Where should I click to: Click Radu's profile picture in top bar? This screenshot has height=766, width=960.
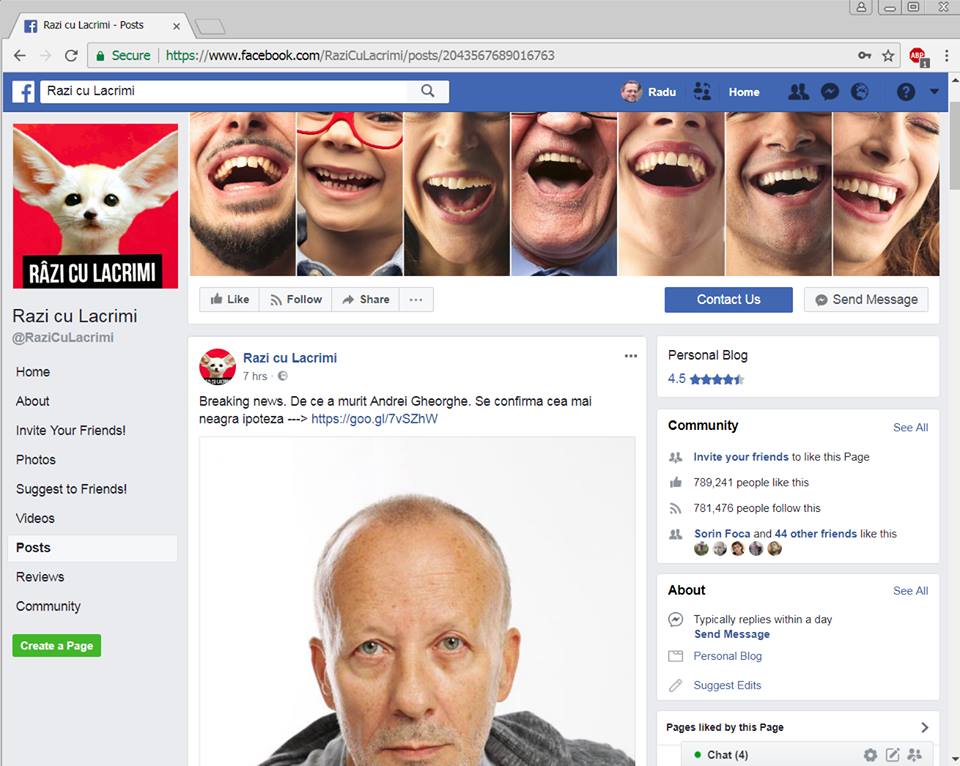pyautogui.click(x=631, y=92)
